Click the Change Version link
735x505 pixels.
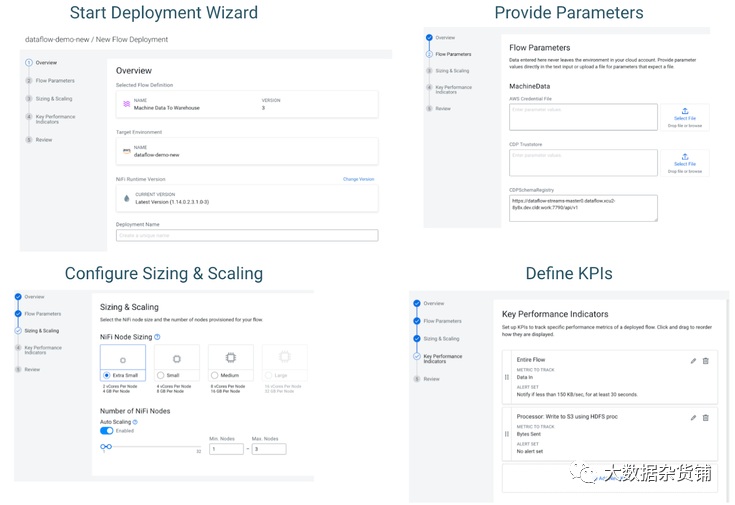pyautogui.click(x=359, y=179)
